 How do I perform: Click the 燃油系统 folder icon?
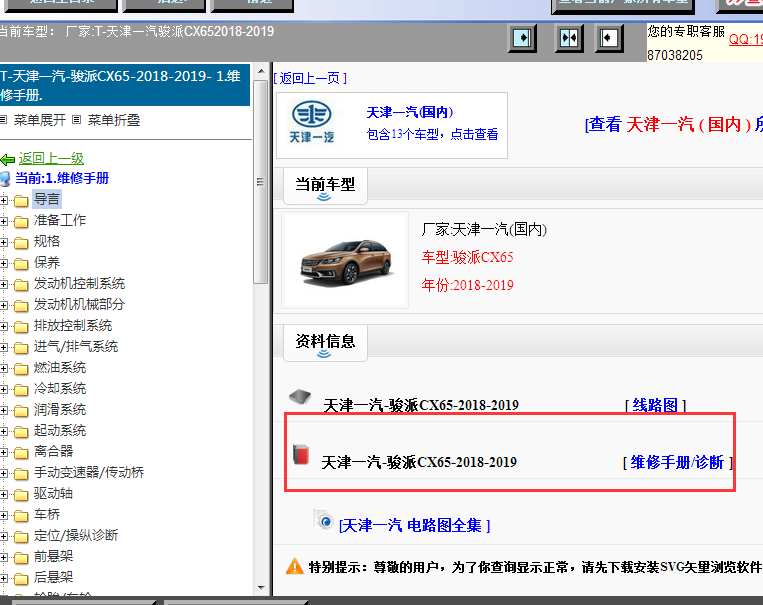[x=21, y=369]
